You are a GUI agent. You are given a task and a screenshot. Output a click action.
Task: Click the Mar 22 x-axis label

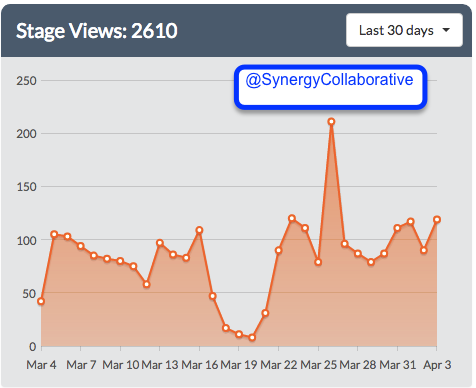(x=279, y=365)
